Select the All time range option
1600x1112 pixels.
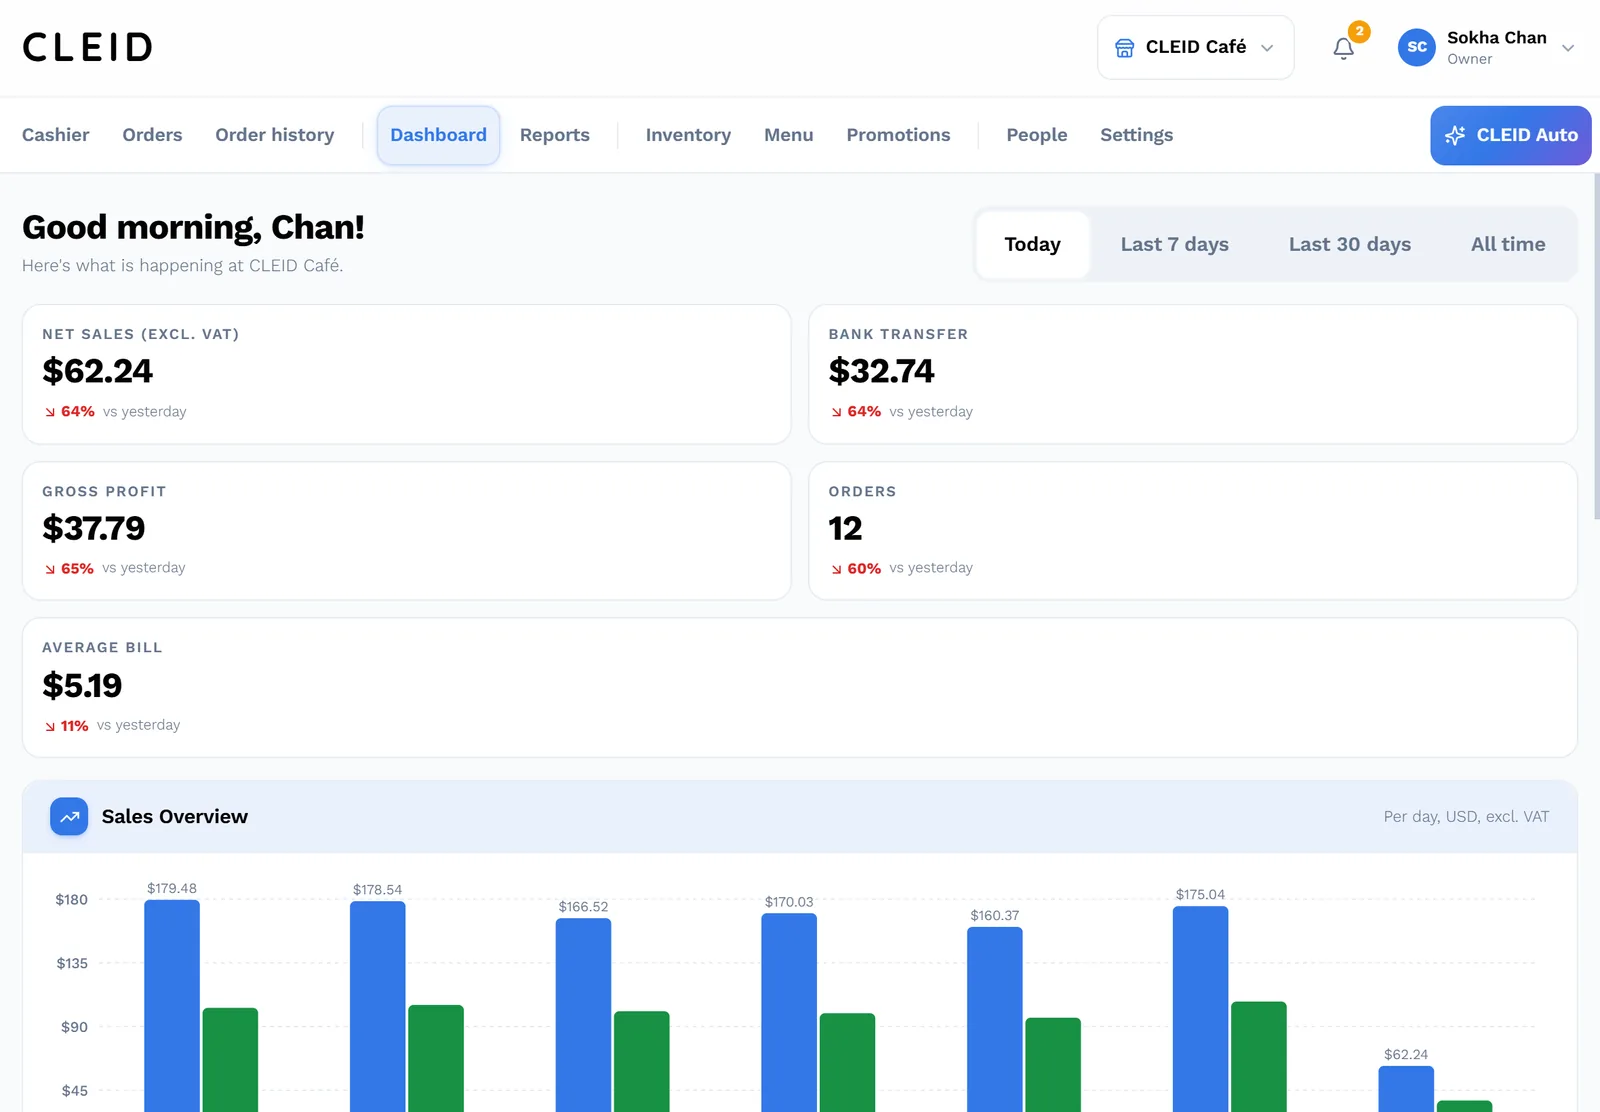[x=1507, y=244]
